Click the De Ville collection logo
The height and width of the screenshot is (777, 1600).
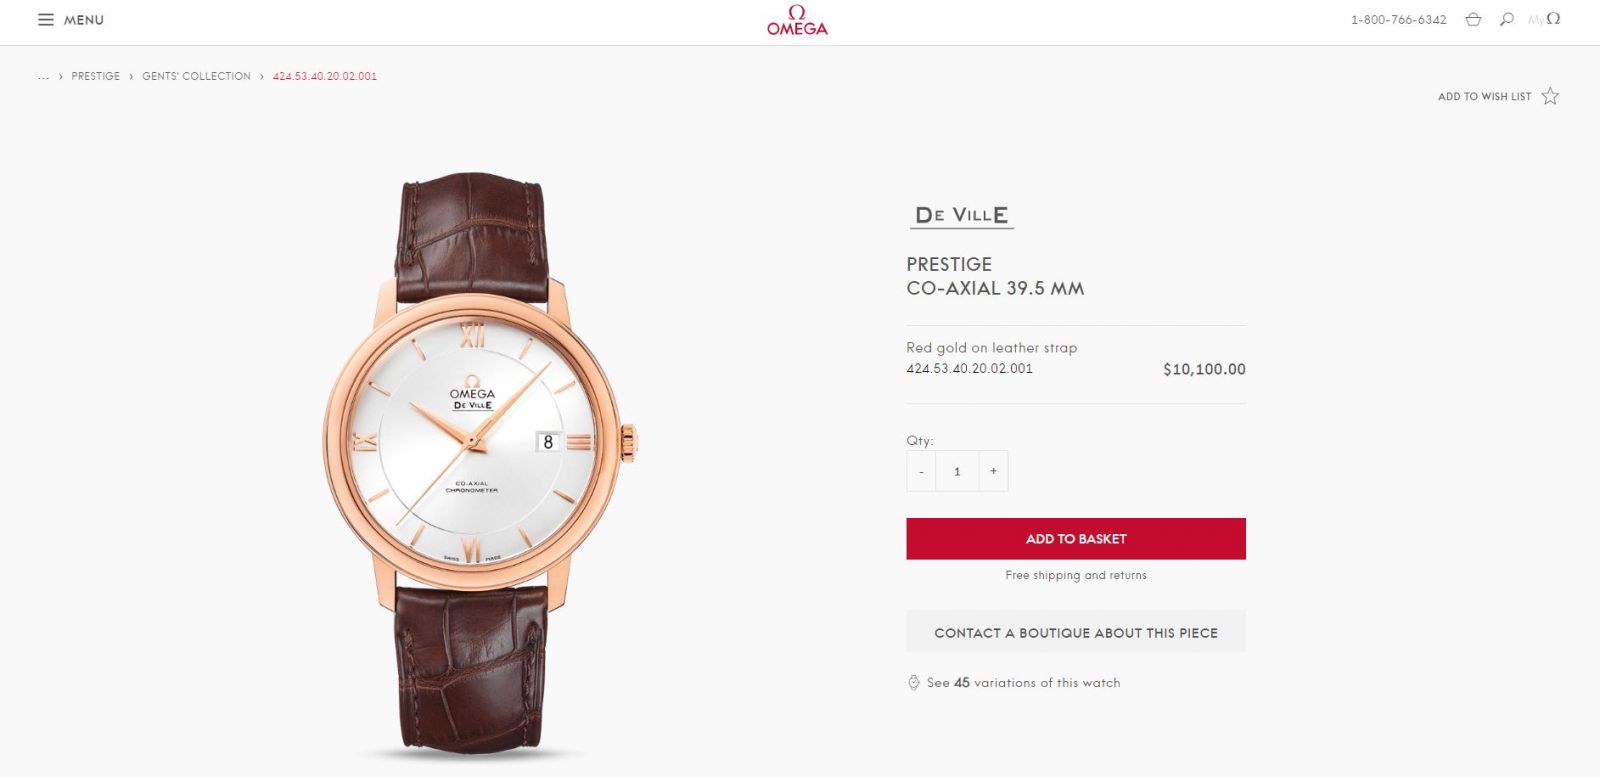coord(962,215)
